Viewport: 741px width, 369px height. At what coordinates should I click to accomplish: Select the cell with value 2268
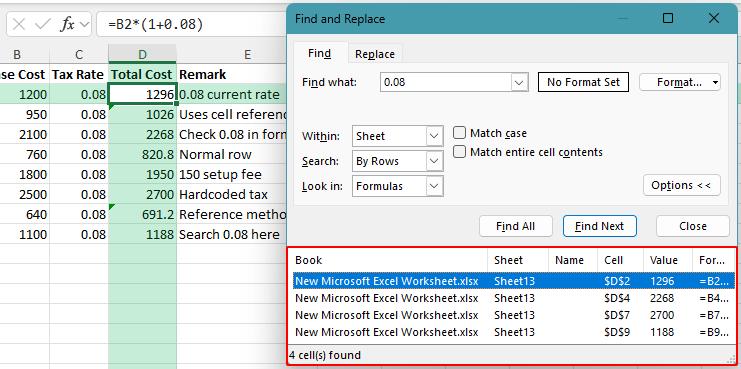pyautogui.click(x=142, y=135)
